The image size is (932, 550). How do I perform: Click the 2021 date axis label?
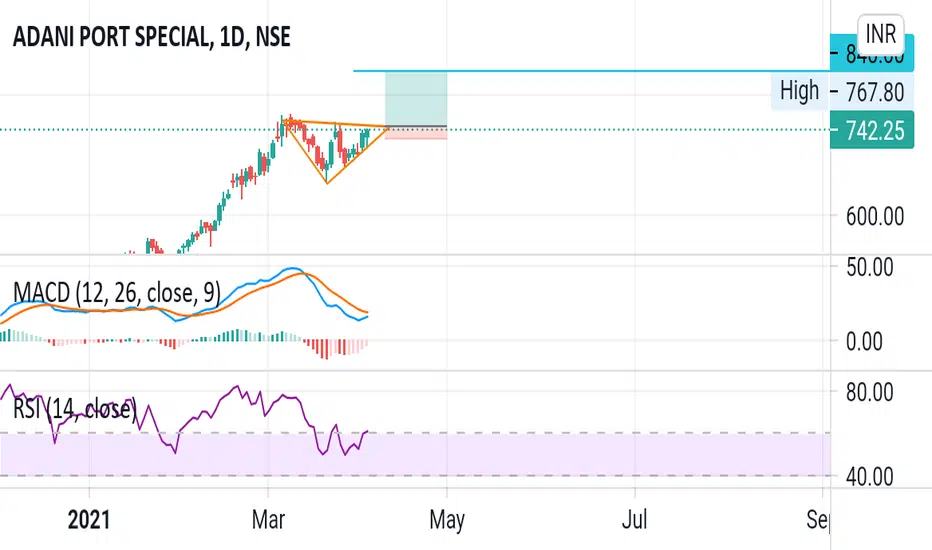[89, 520]
